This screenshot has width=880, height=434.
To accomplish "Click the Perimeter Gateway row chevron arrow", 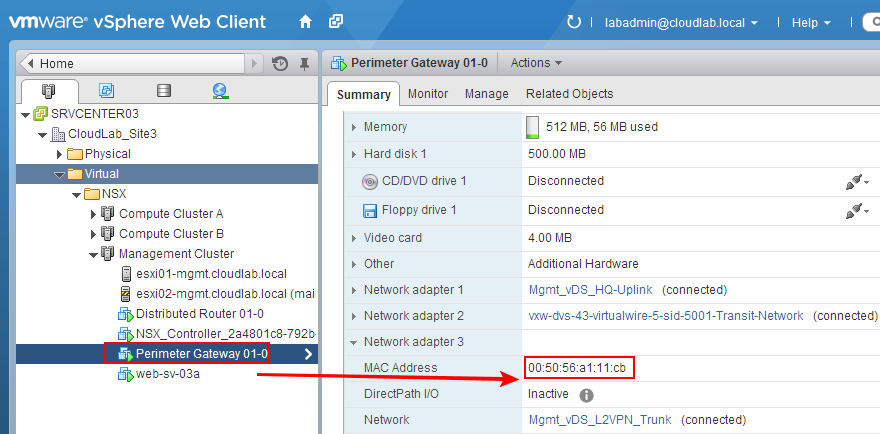I will 308,354.
